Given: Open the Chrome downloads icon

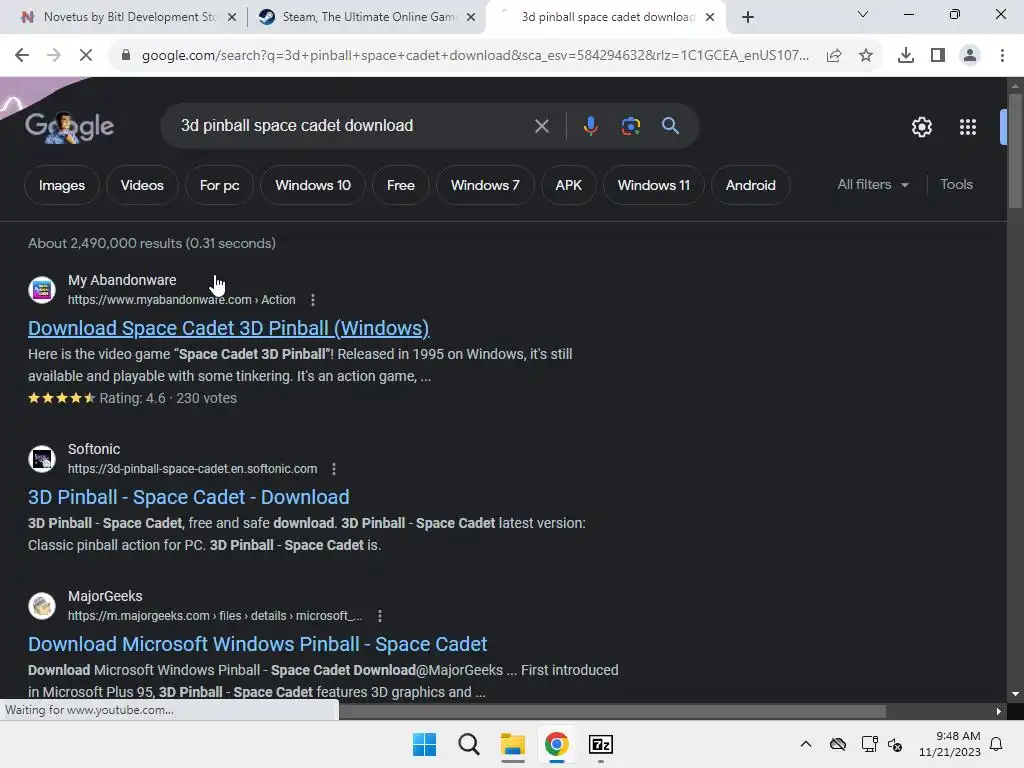Looking at the screenshot, I should coord(906,56).
